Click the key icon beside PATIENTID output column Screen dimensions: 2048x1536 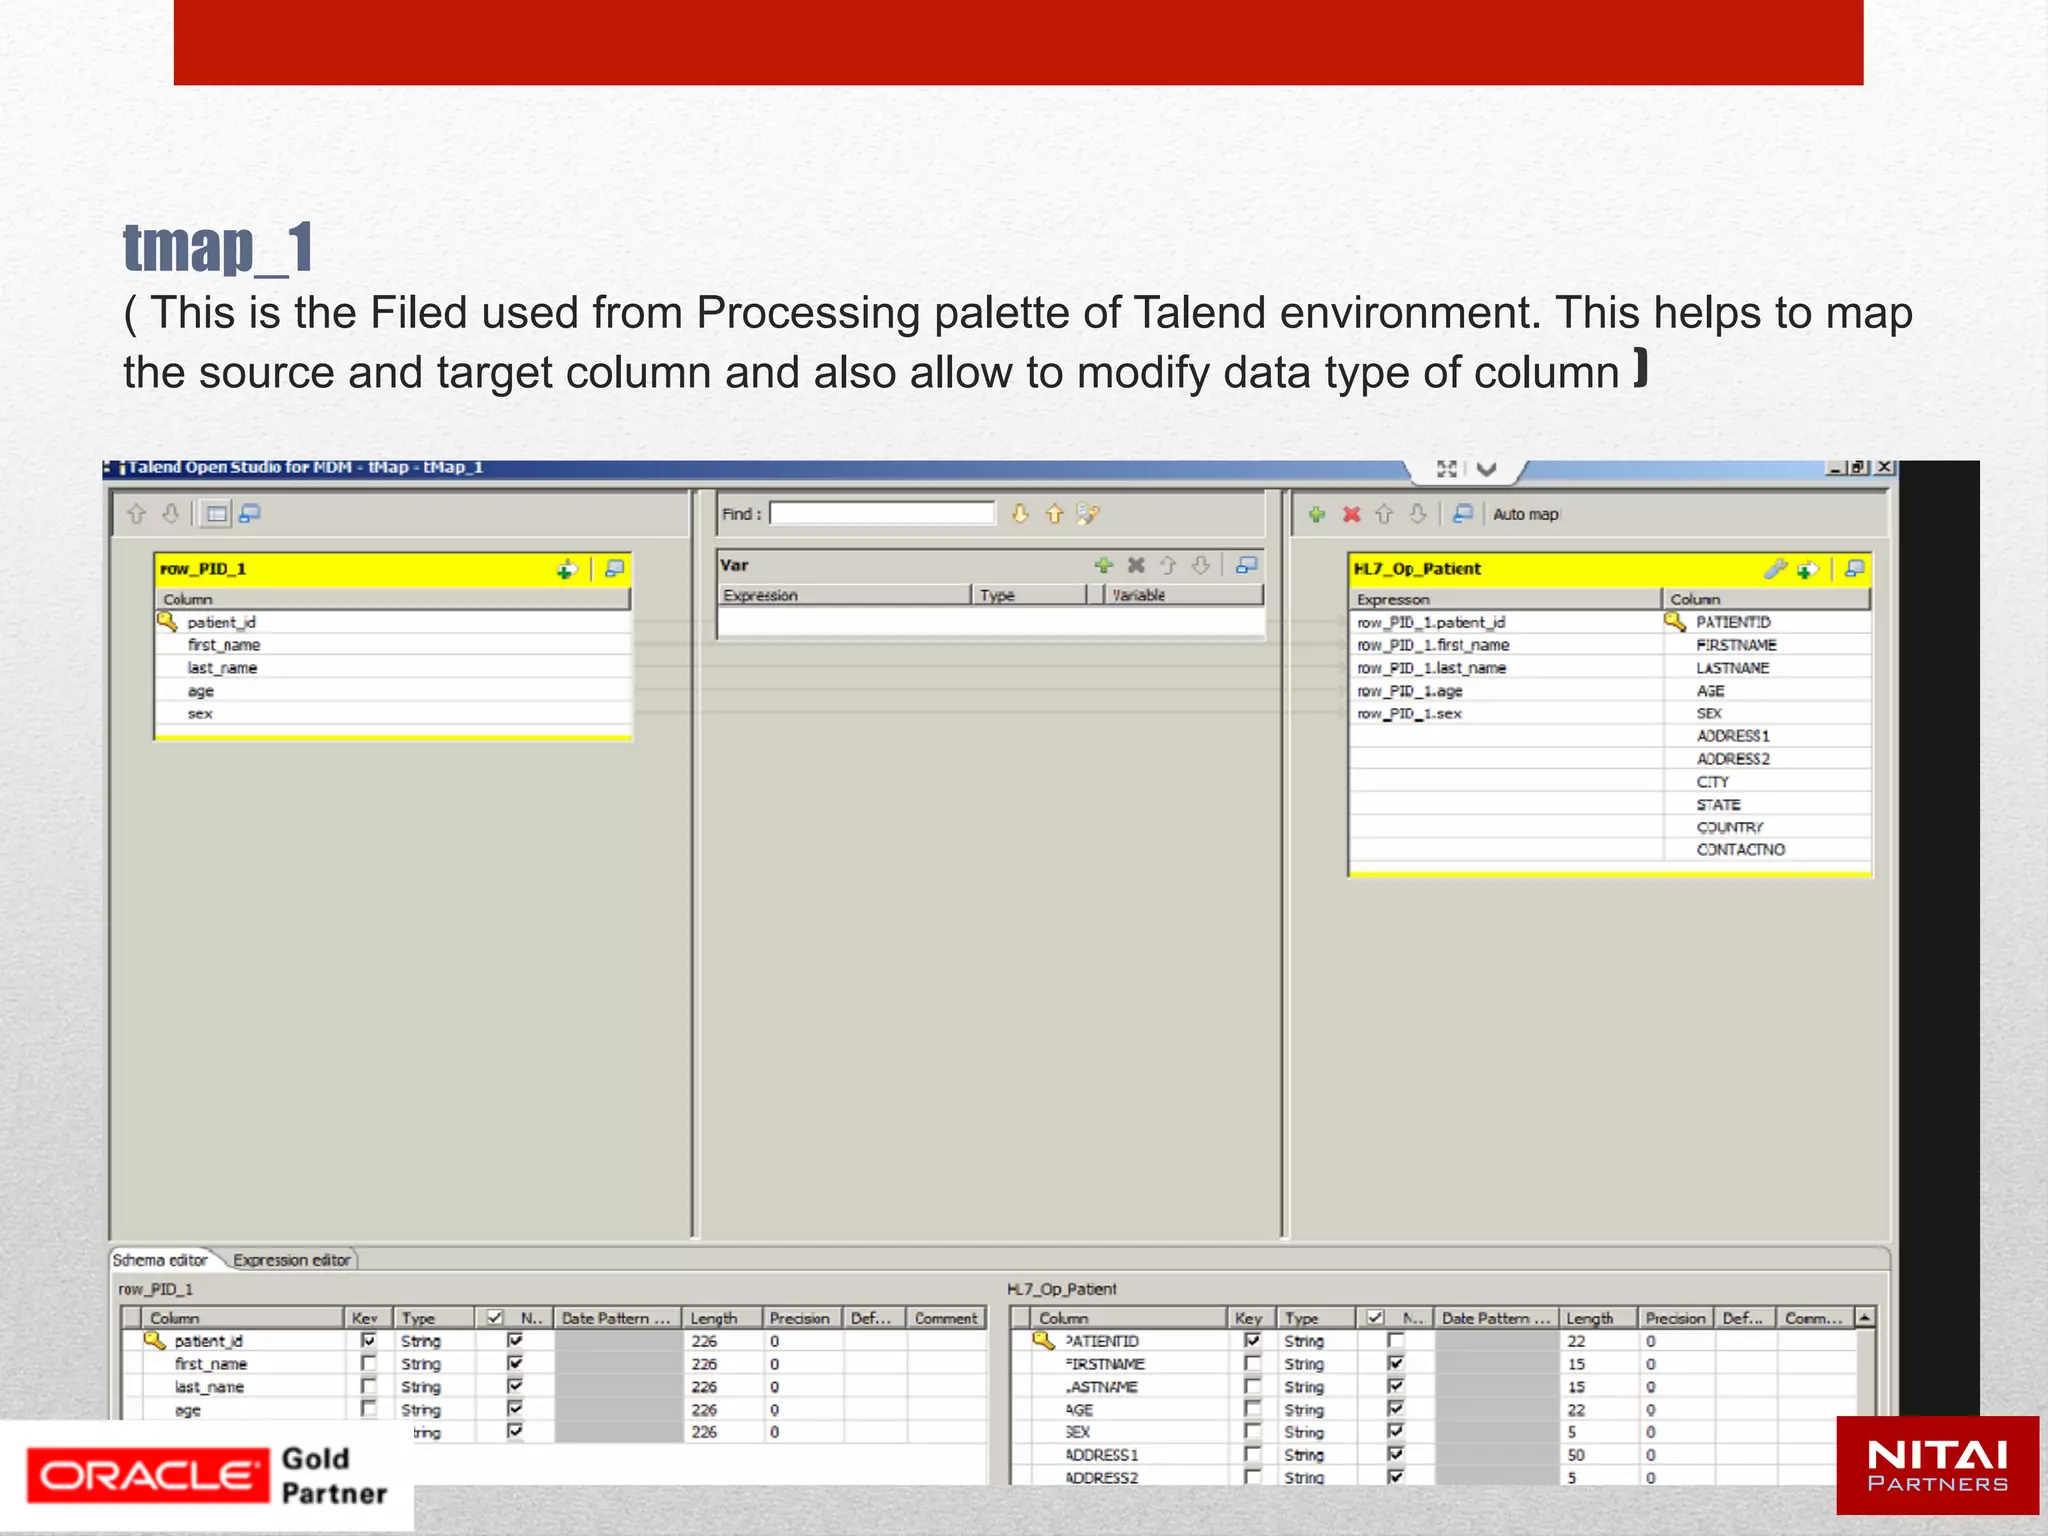tap(1675, 622)
